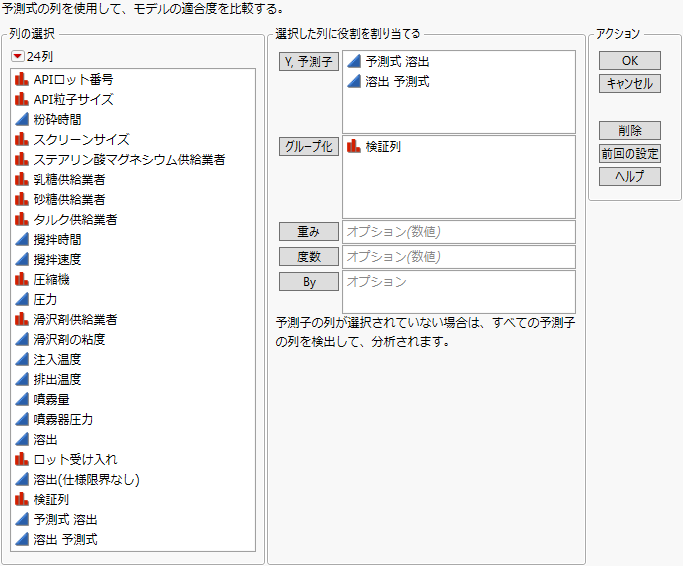Click the 噴霧器圧力 continuous icon

tap(22, 420)
